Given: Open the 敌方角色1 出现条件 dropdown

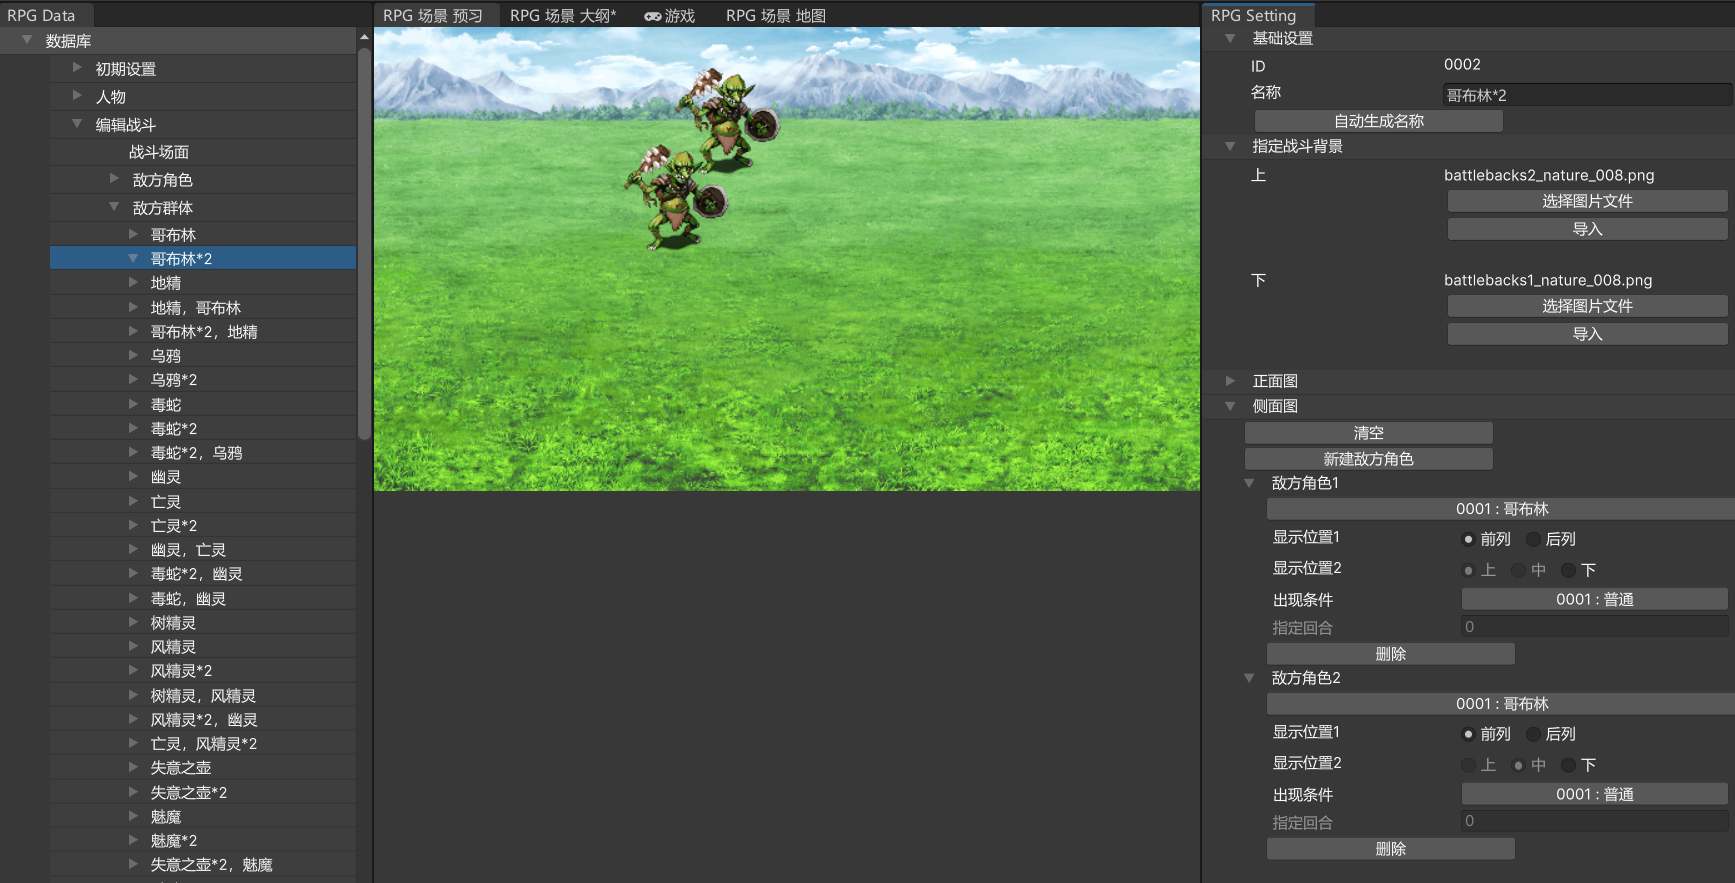Looking at the screenshot, I should [x=1594, y=599].
